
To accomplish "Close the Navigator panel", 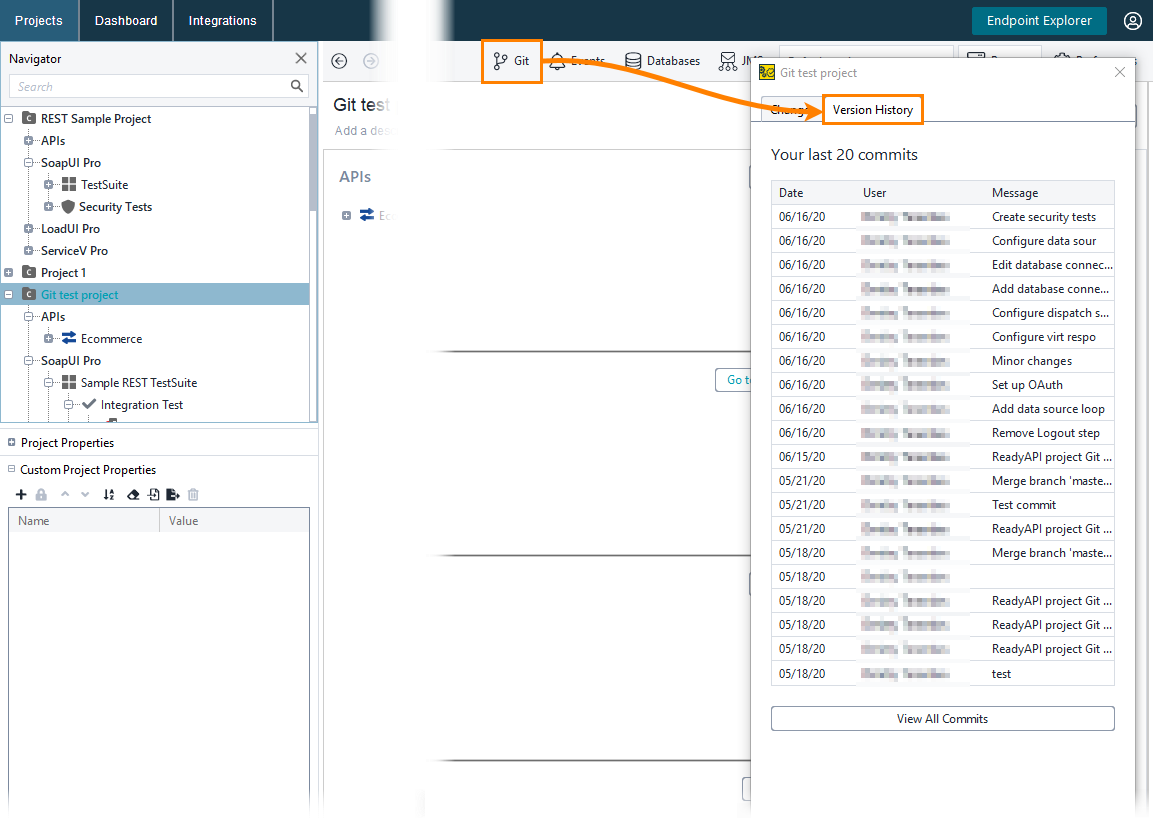I will (301, 58).
